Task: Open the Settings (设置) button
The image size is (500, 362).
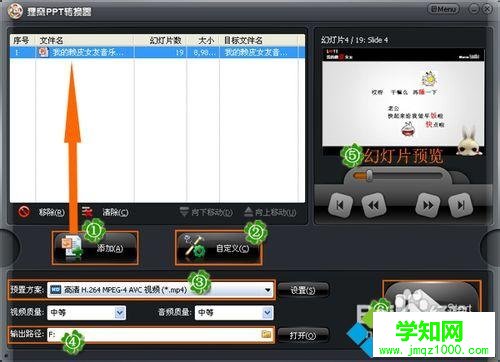Action: (x=303, y=290)
